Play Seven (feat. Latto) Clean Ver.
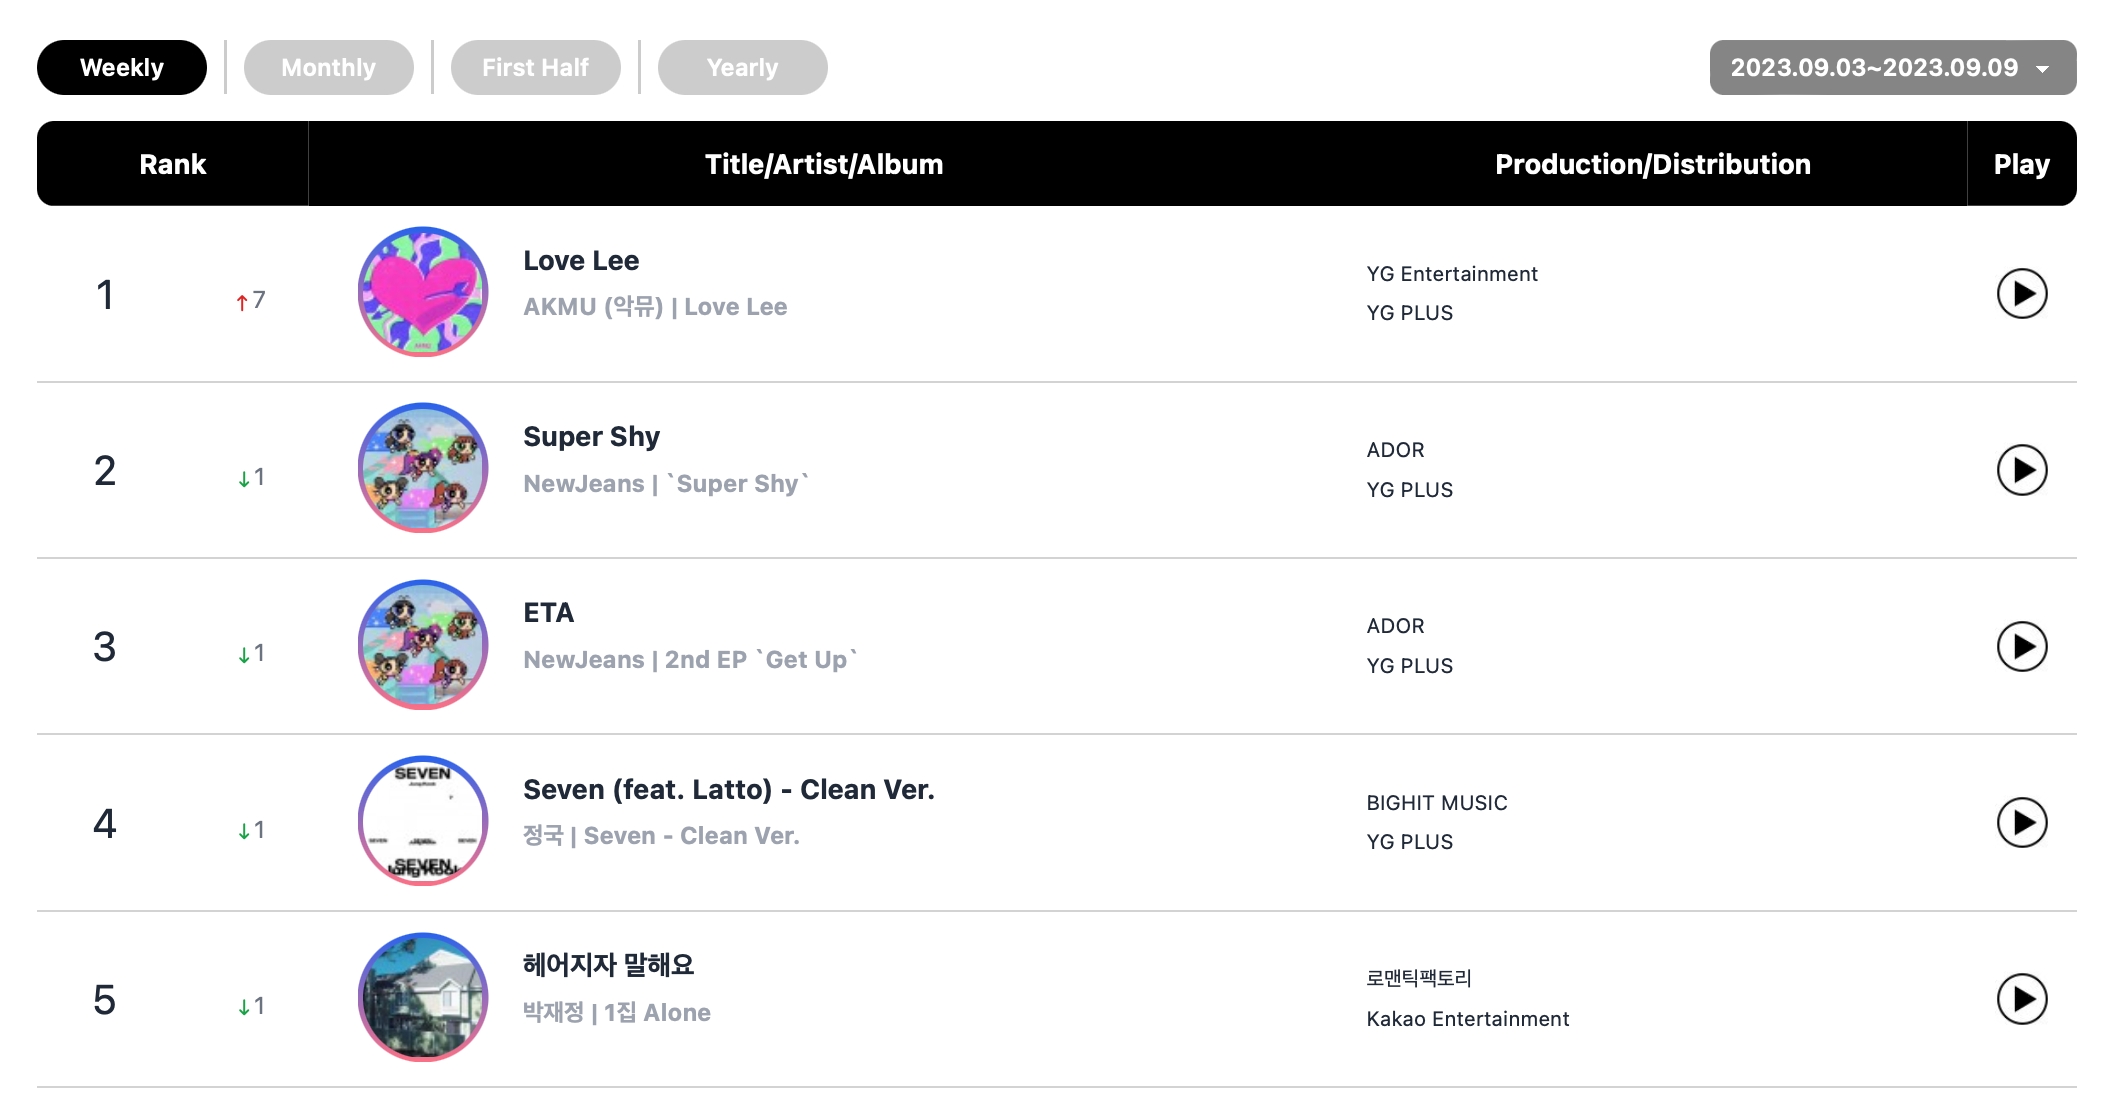The image size is (2120, 1102). click(2021, 823)
